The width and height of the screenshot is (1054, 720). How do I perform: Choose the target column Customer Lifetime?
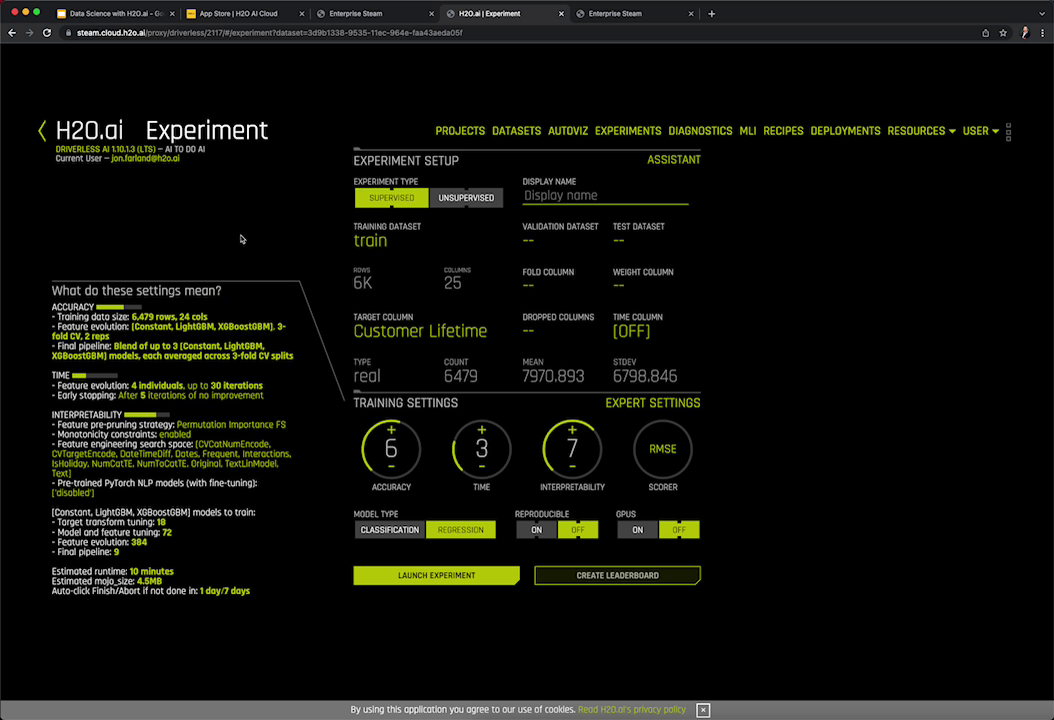[420, 331]
